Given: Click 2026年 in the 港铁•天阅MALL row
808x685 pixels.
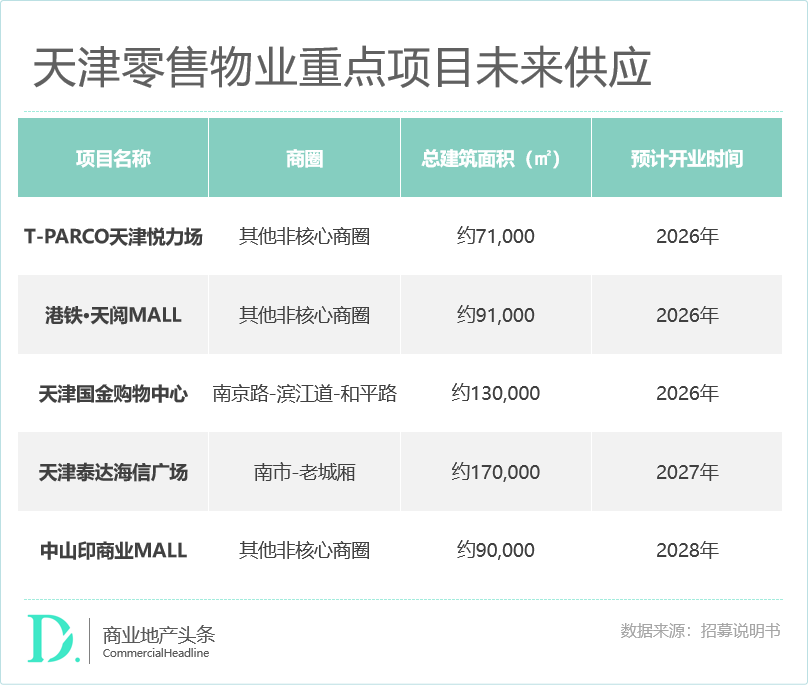Looking at the screenshot, I should tap(687, 315).
